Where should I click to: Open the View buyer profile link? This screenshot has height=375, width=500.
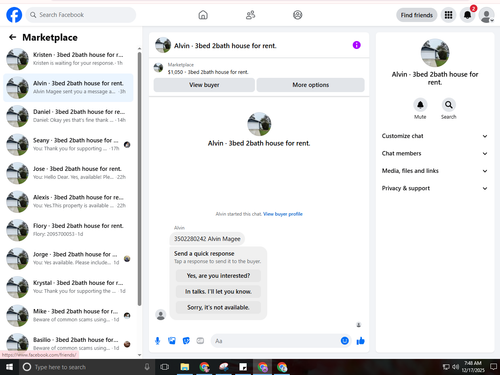(283, 214)
